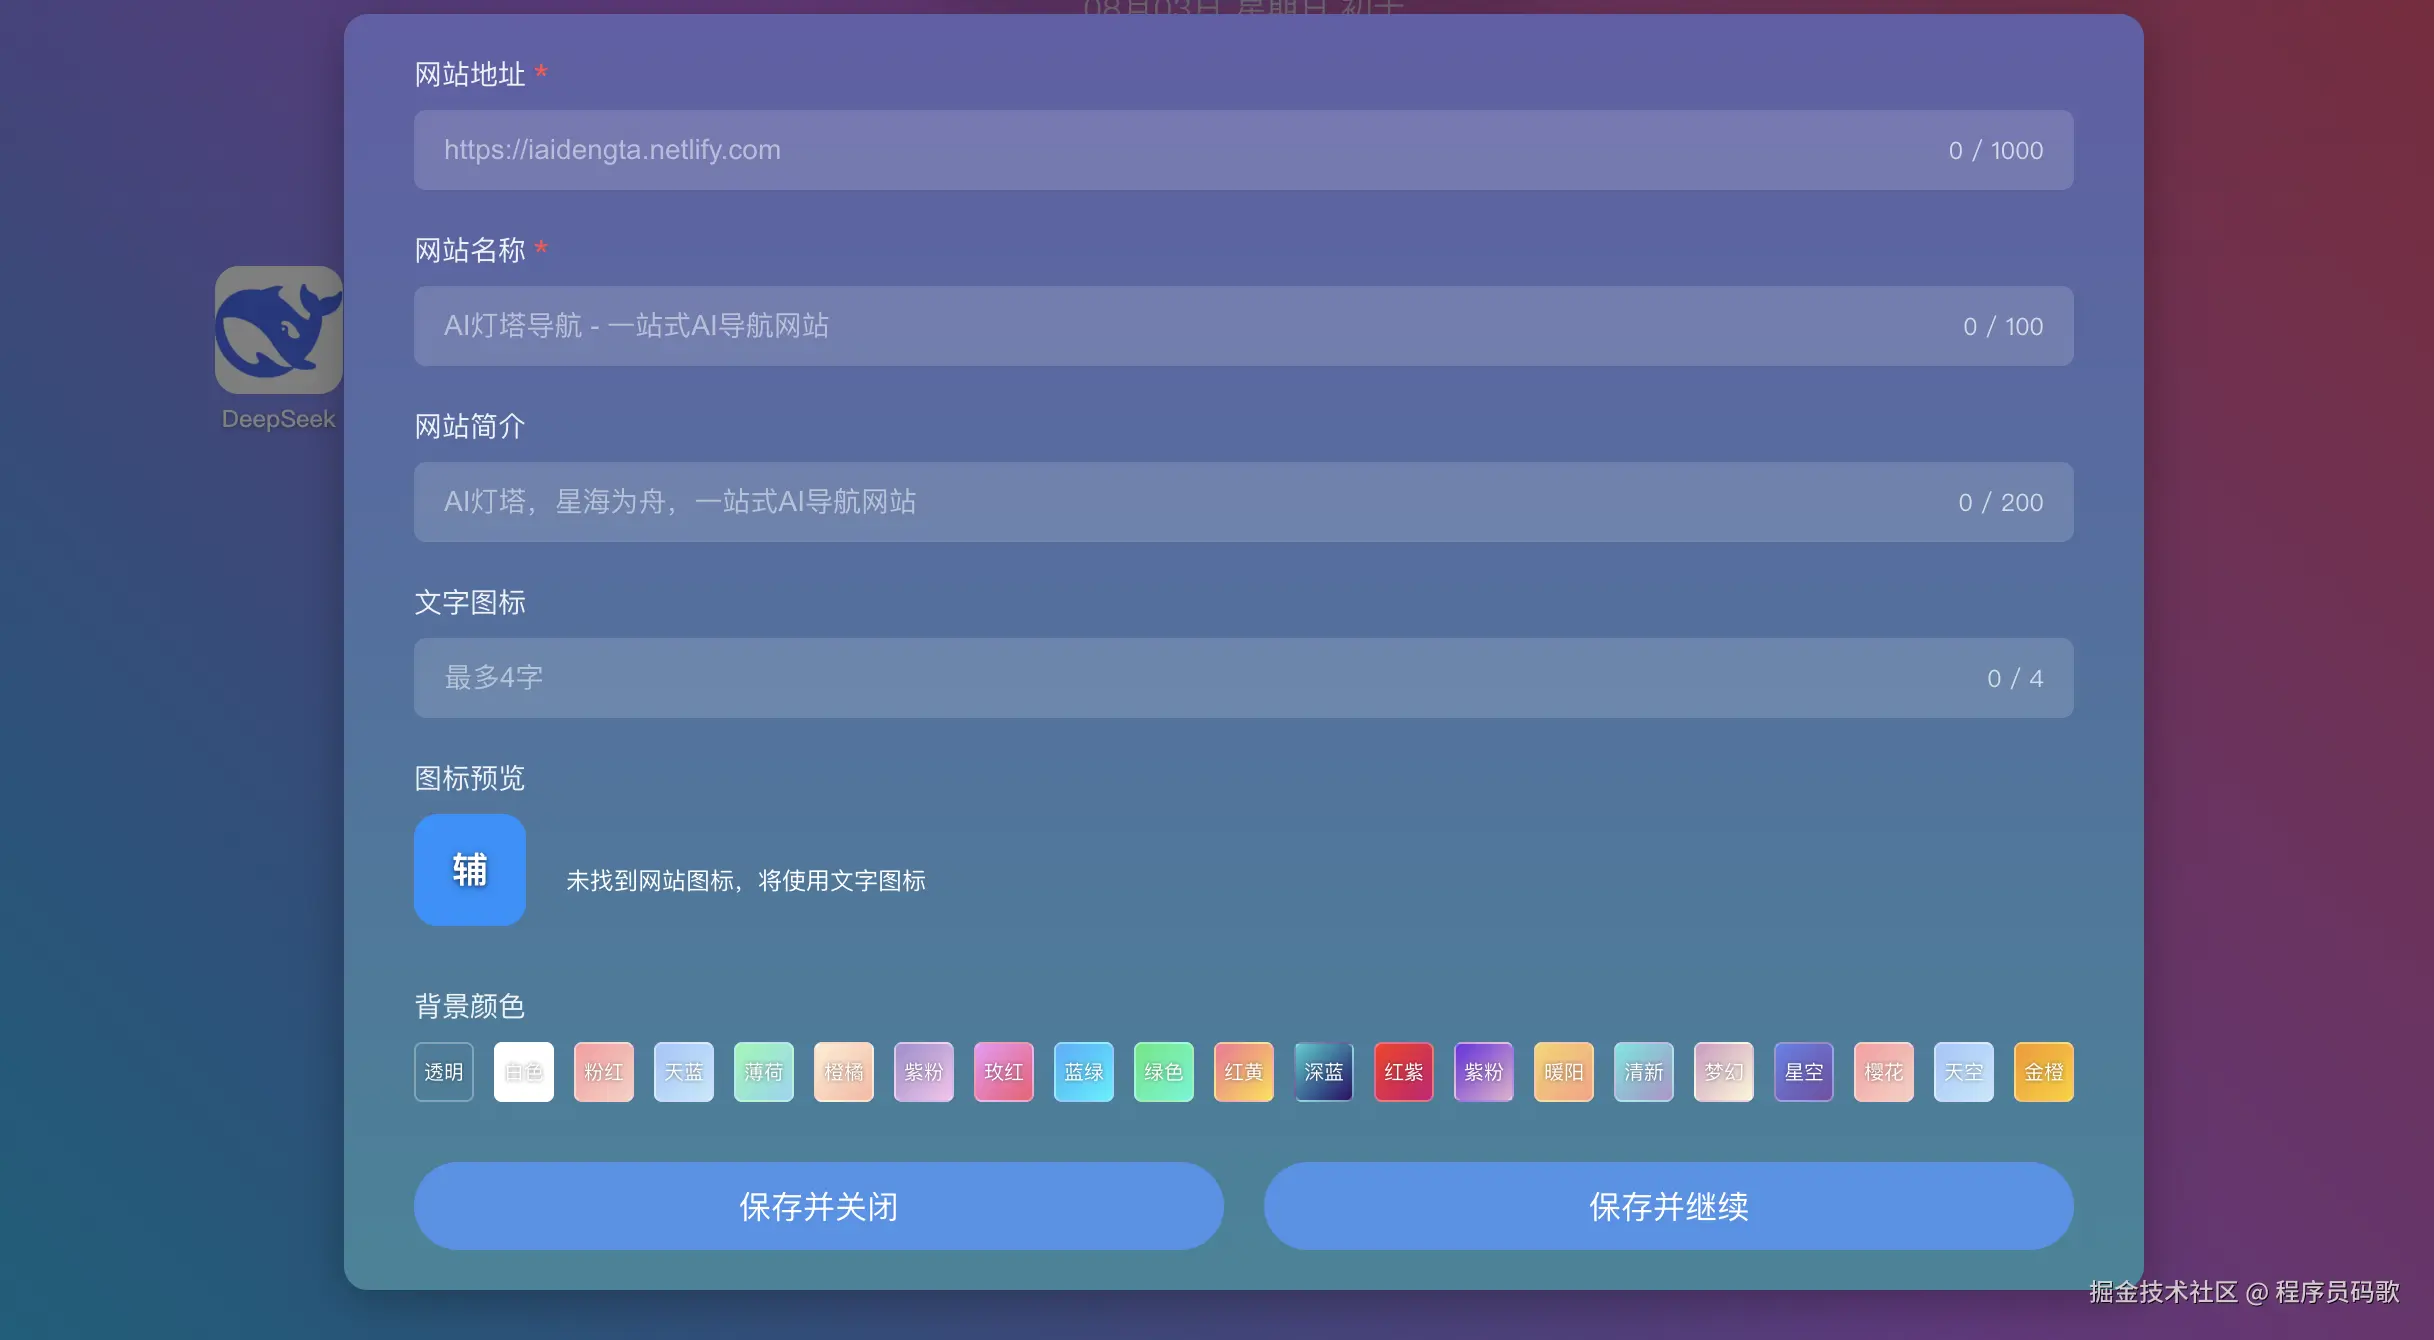The image size is (2434, 1340).
Task: Select the transparent background swatch
Action: (x=443, y=1072)
